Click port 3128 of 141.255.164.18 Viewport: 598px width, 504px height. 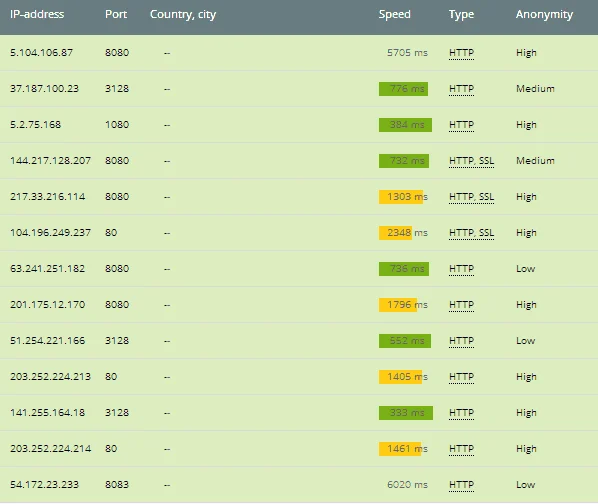(x=117, y=413)
